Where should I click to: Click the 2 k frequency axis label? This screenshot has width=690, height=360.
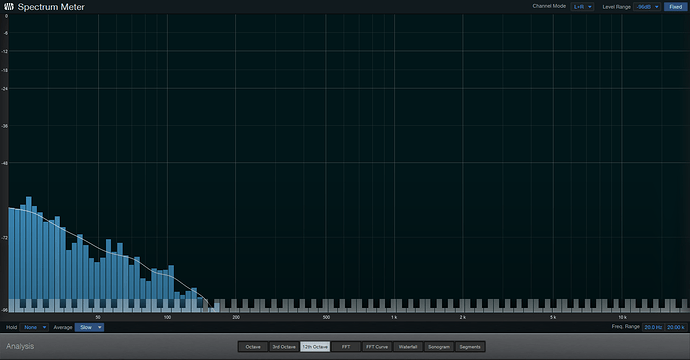462,317
